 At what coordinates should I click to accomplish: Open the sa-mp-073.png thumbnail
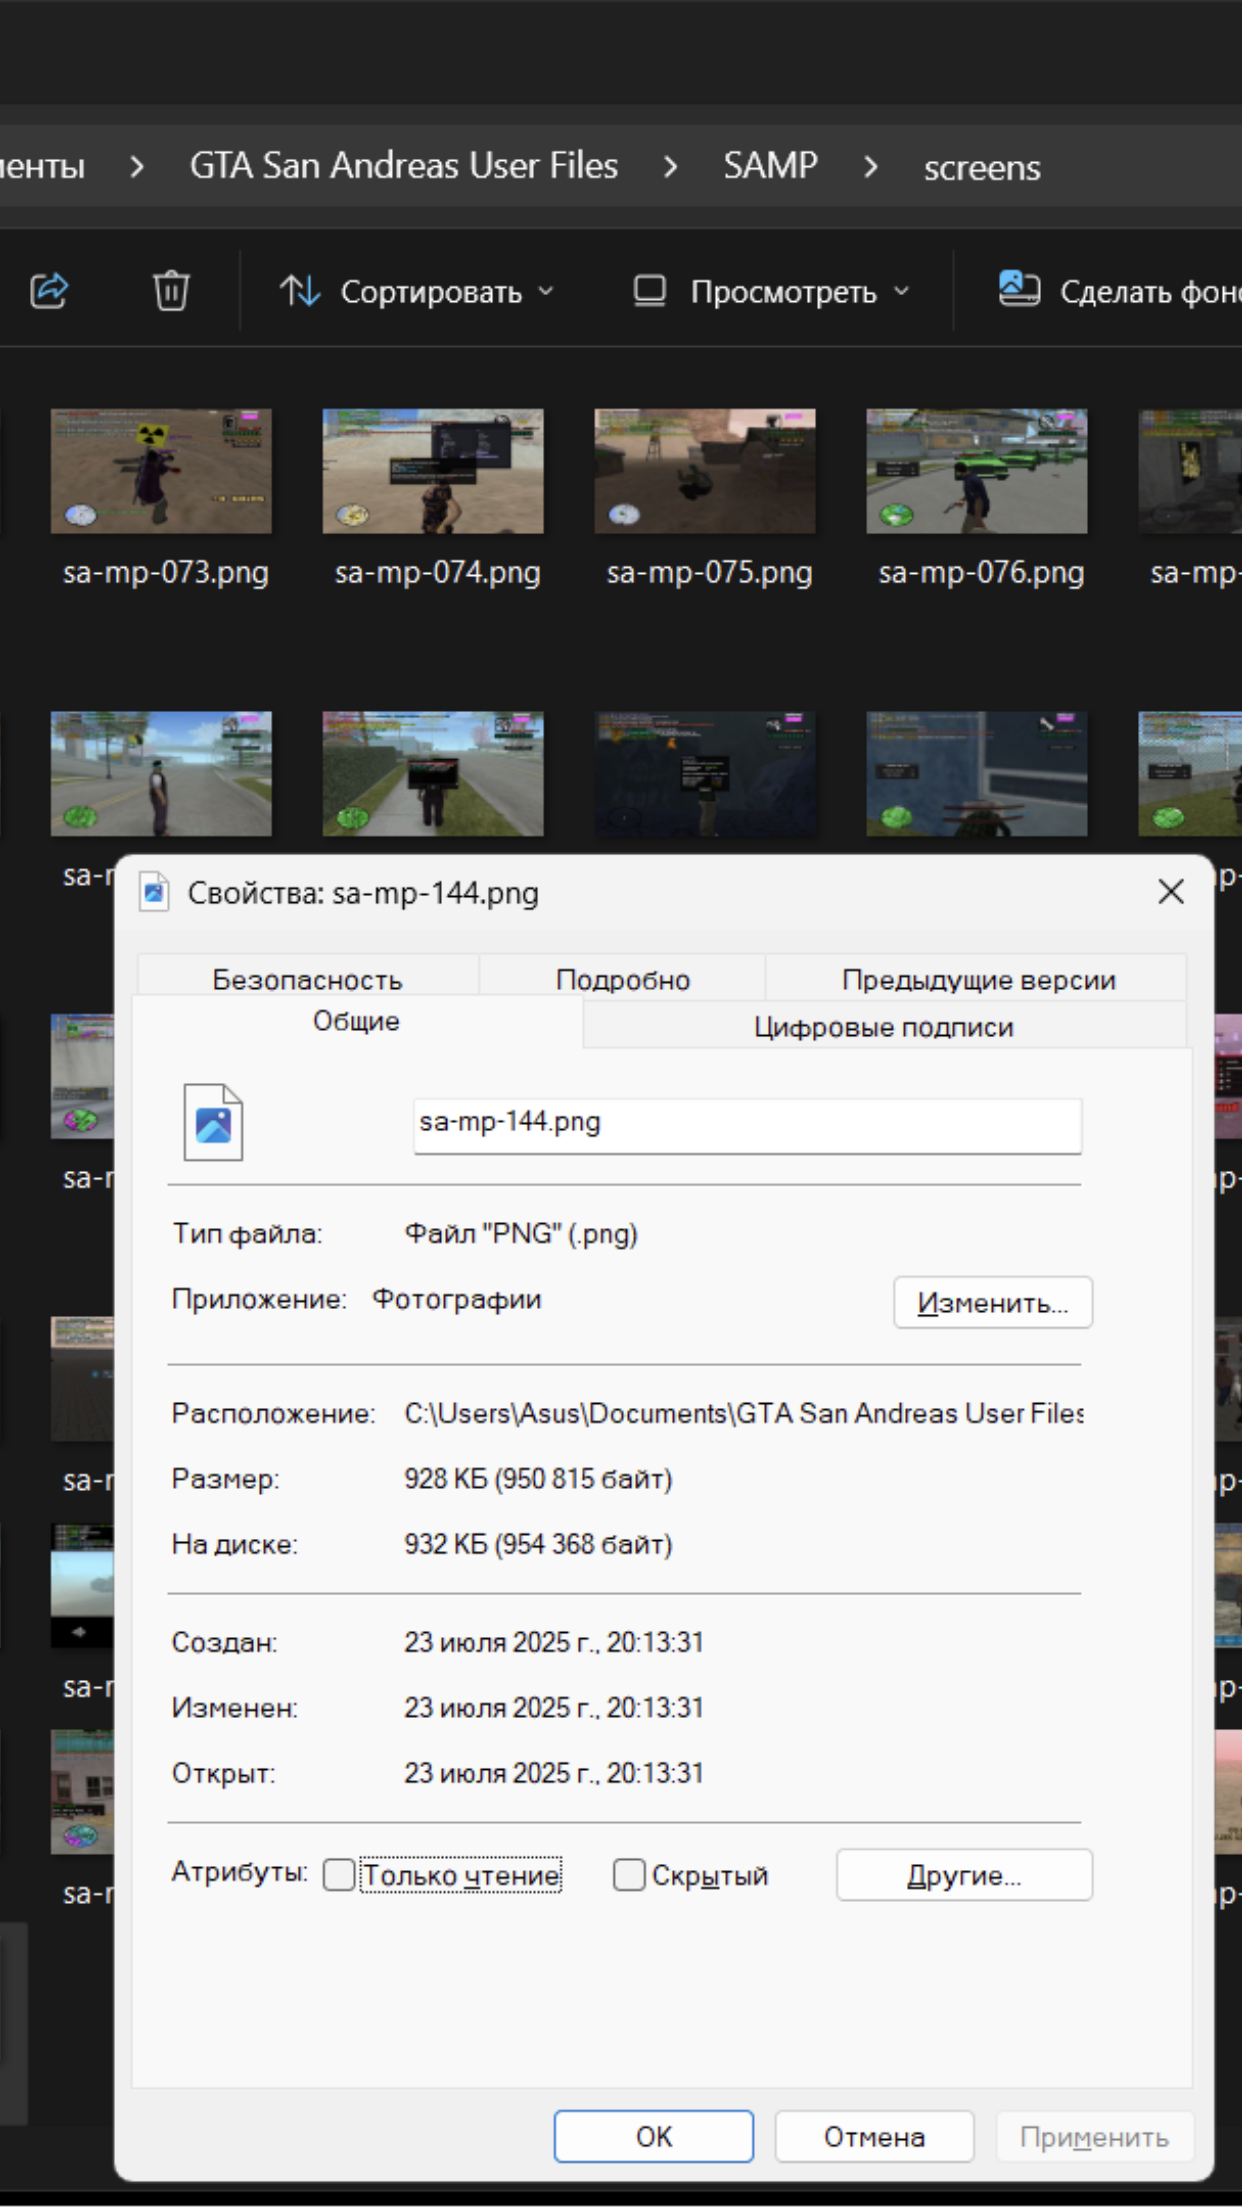(x=161, y=471)
